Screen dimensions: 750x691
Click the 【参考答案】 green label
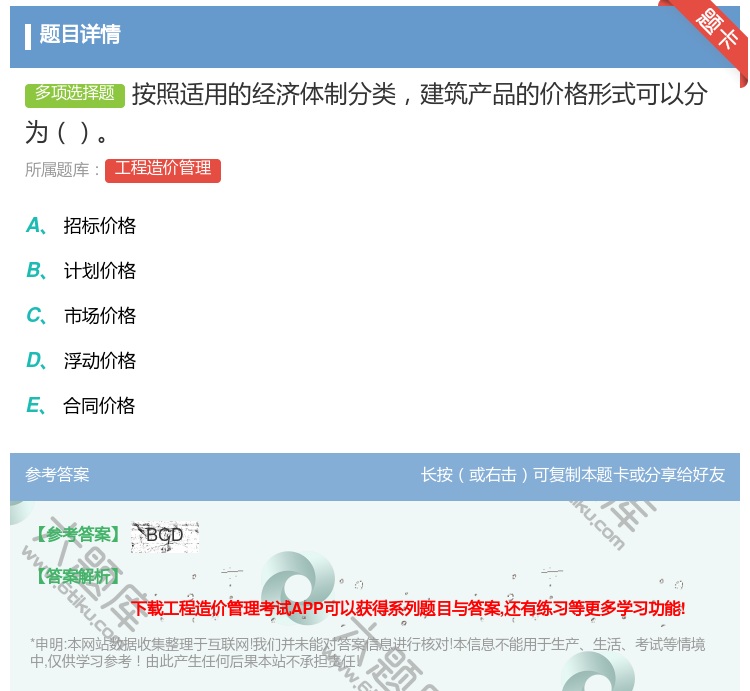pos(78,534)
